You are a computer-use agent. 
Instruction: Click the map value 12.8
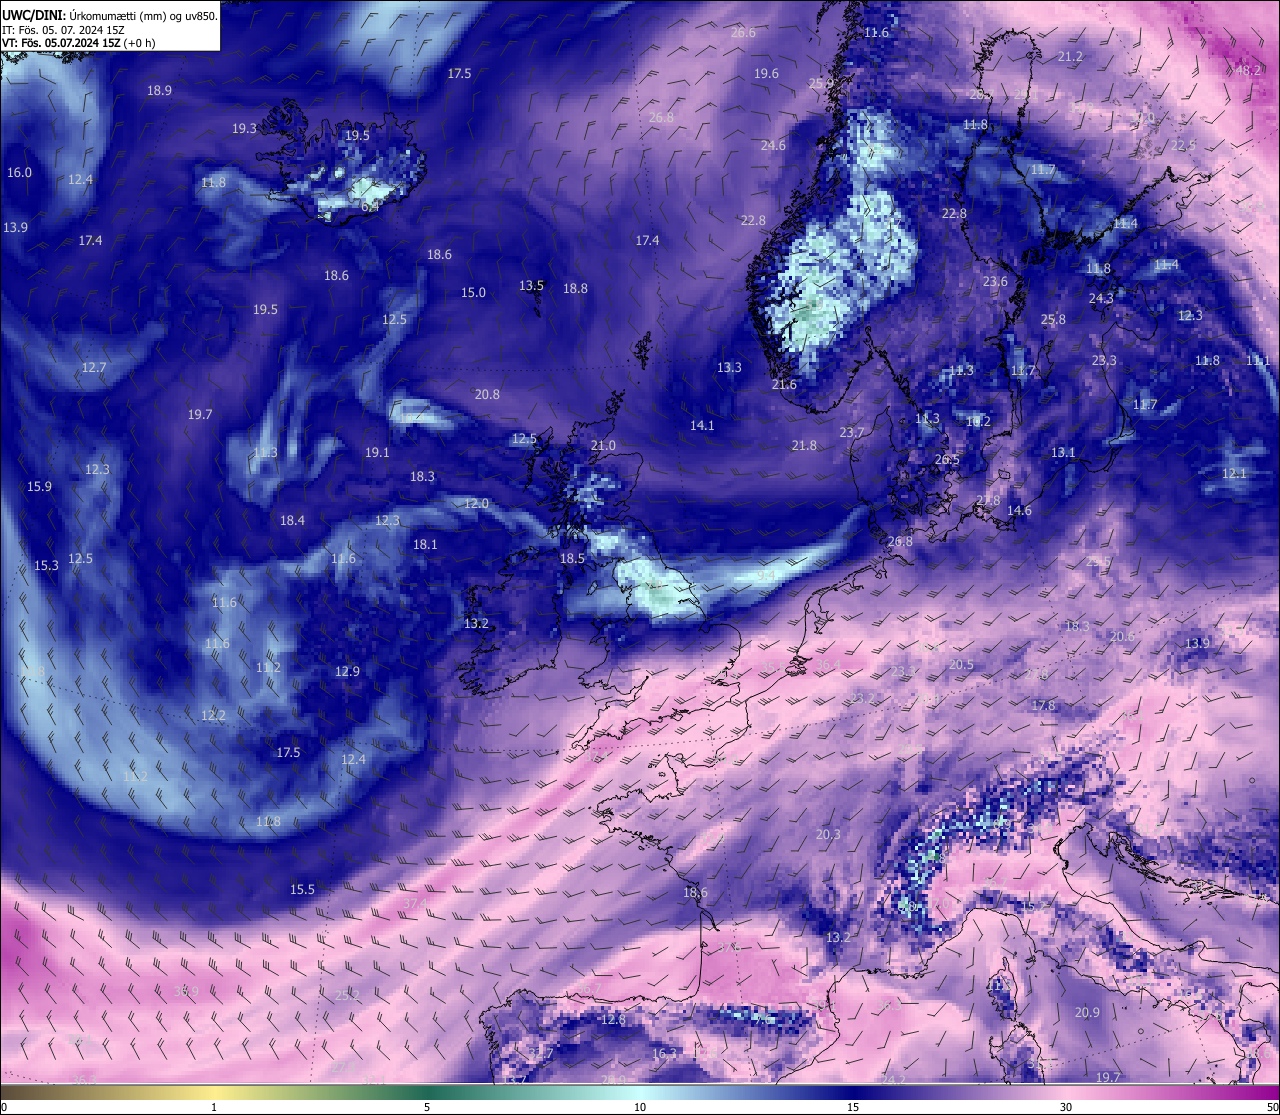click(613, 1019)
